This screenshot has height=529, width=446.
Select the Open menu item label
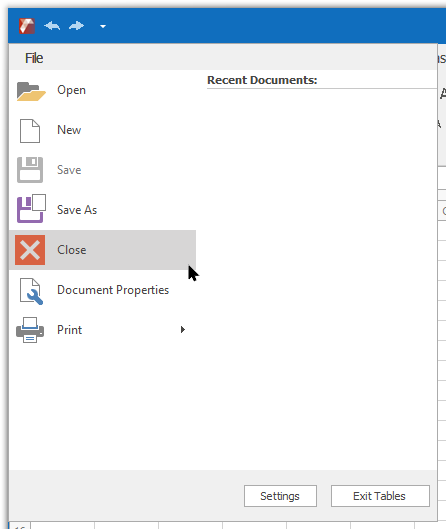[72, 90]
